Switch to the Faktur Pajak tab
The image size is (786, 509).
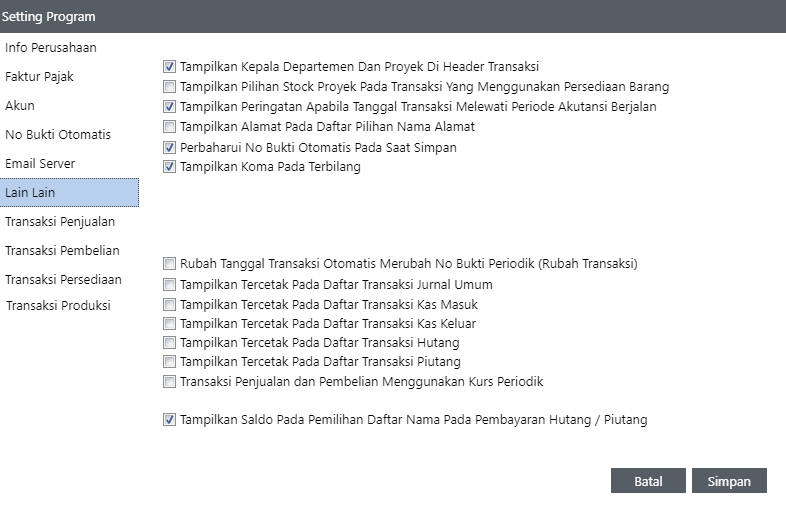[39, 77]
